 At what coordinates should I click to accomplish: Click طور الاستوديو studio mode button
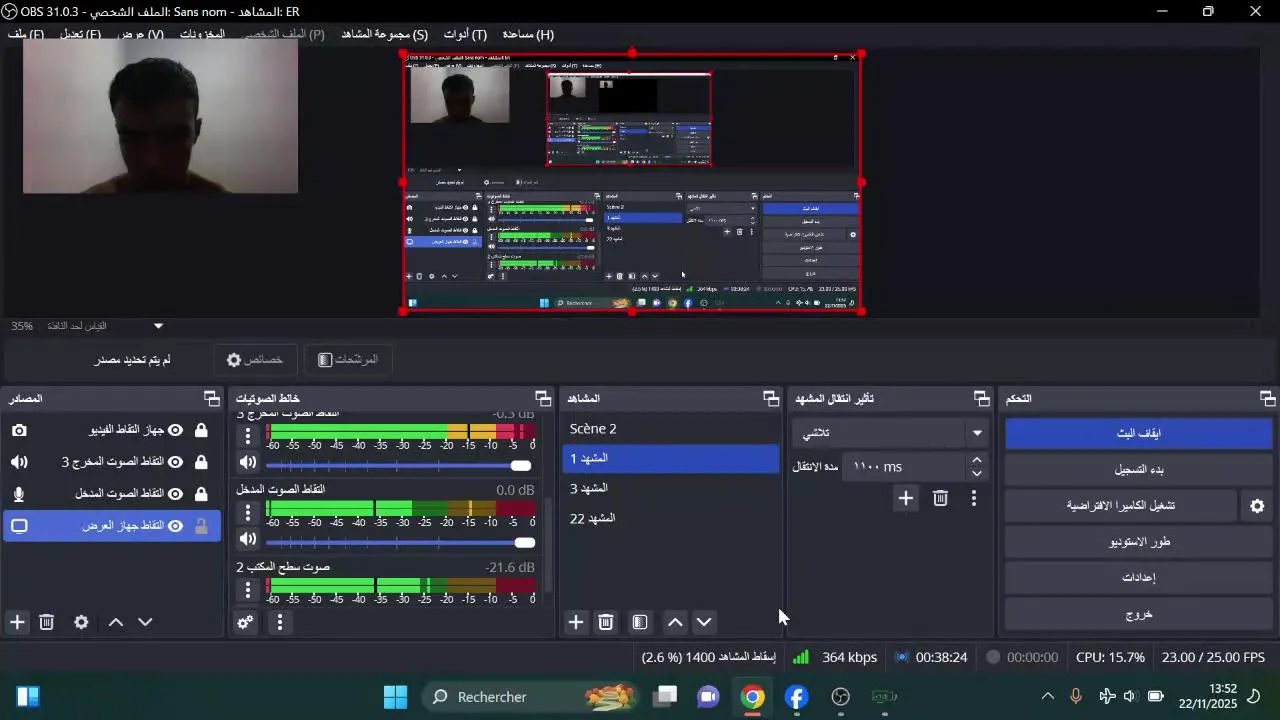[1138, 541]
